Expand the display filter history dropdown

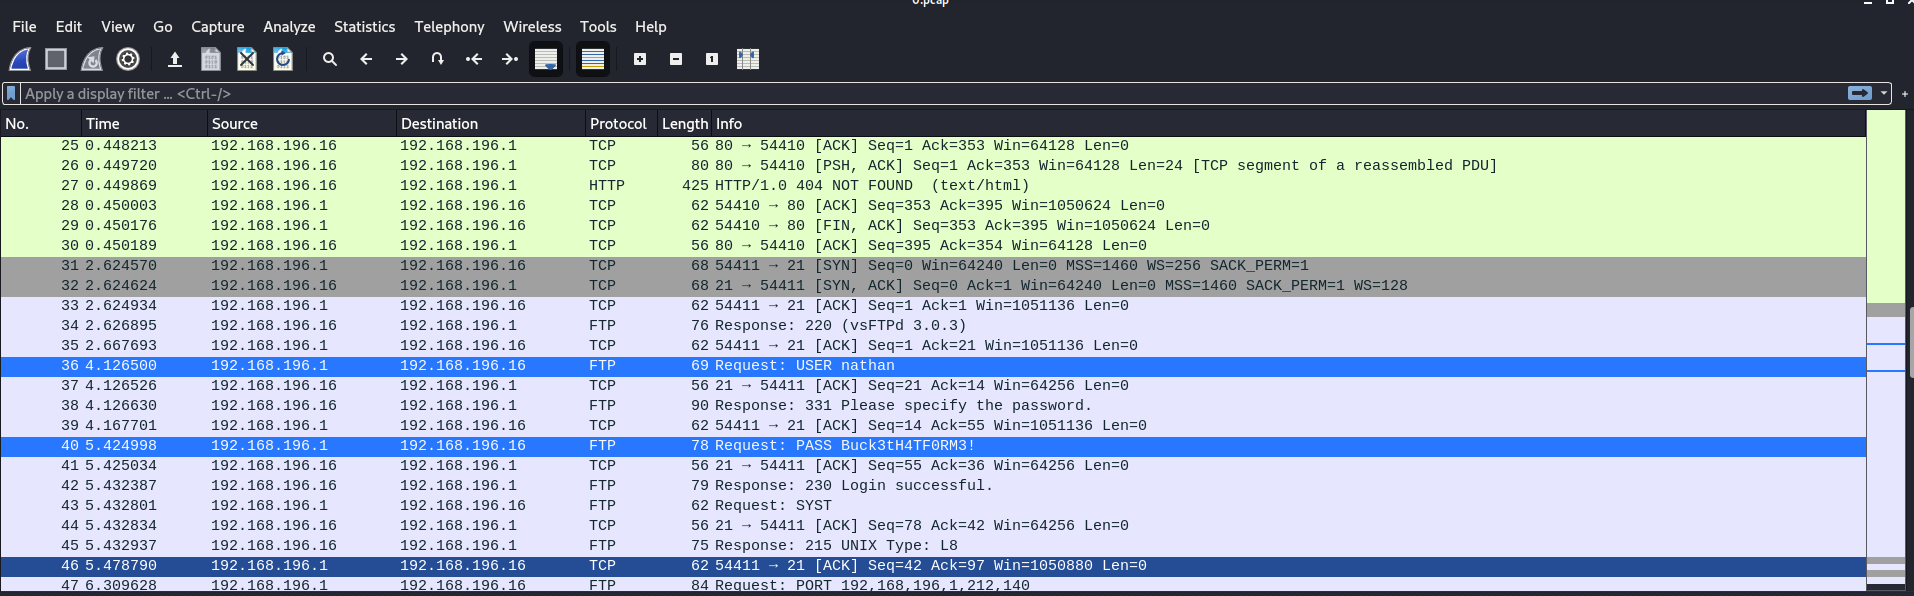point(1884,93)
